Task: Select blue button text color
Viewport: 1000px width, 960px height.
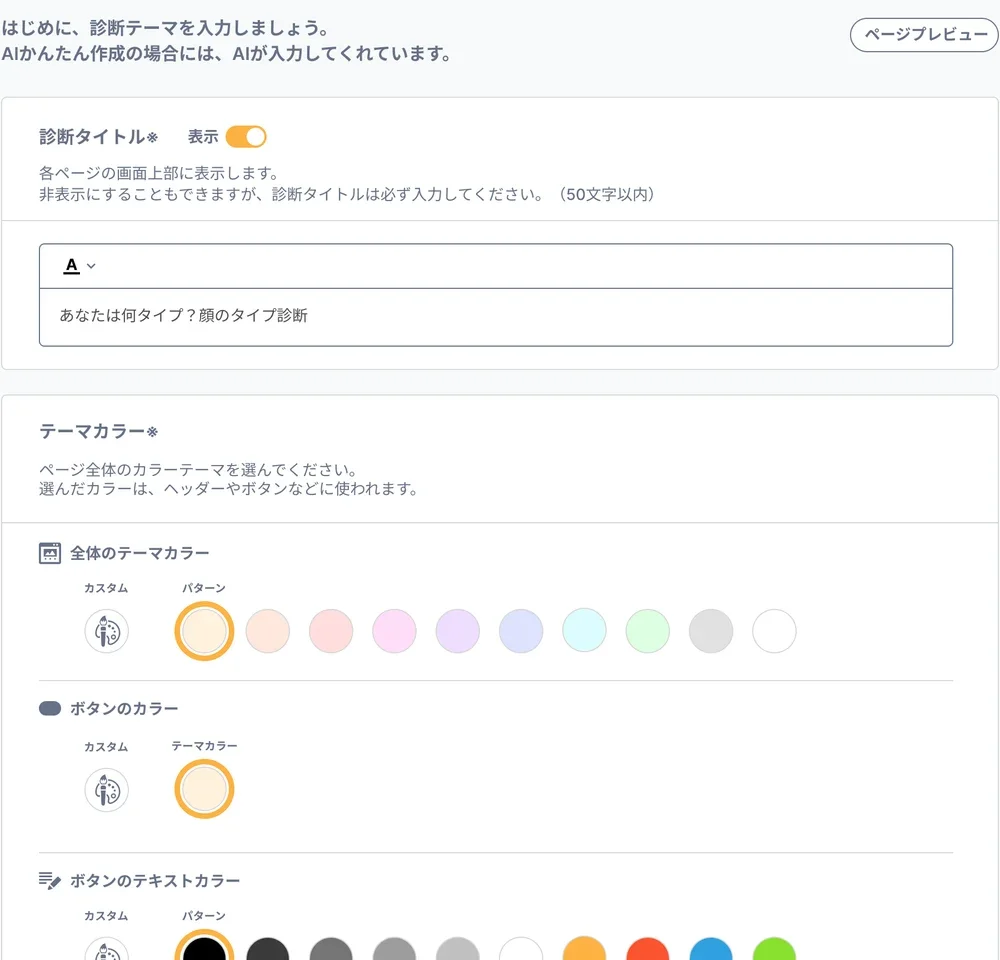Action: pos(710,949)
